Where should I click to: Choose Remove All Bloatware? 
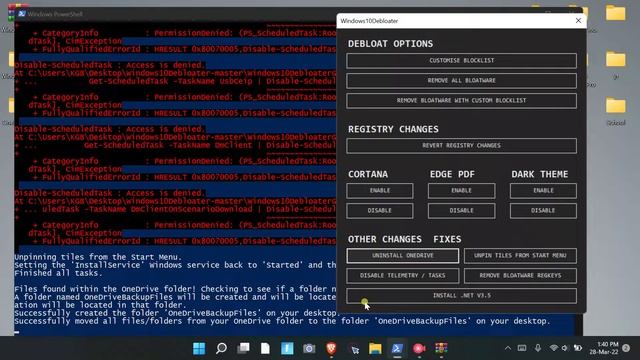click(x=461, y=80)
